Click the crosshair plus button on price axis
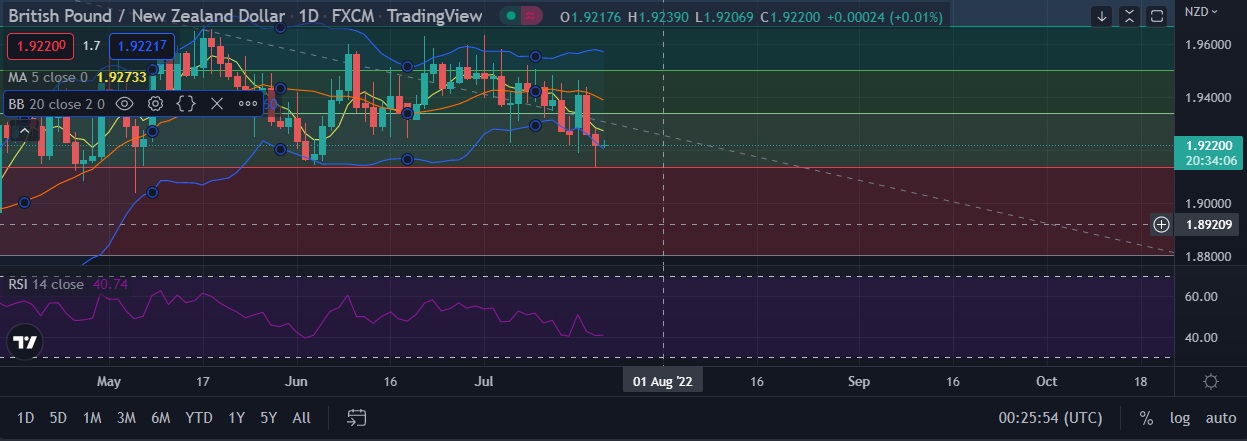 point(1161,224)
